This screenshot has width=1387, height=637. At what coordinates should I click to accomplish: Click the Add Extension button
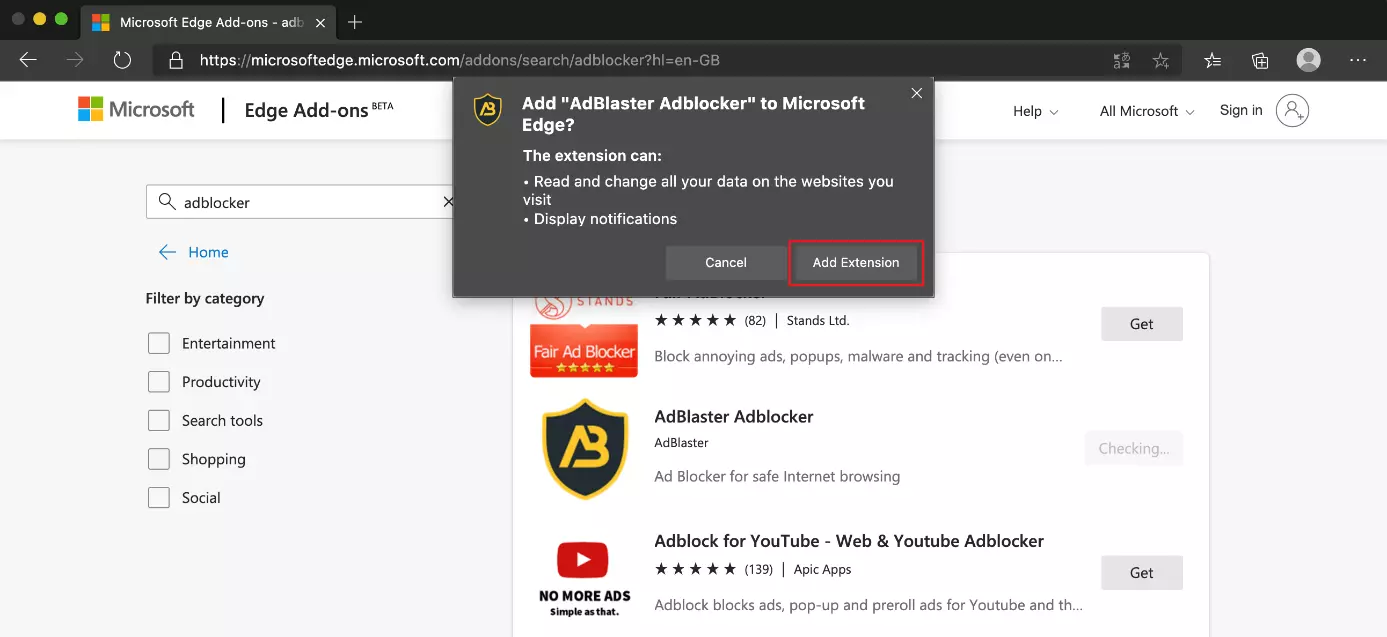[855, 263]
